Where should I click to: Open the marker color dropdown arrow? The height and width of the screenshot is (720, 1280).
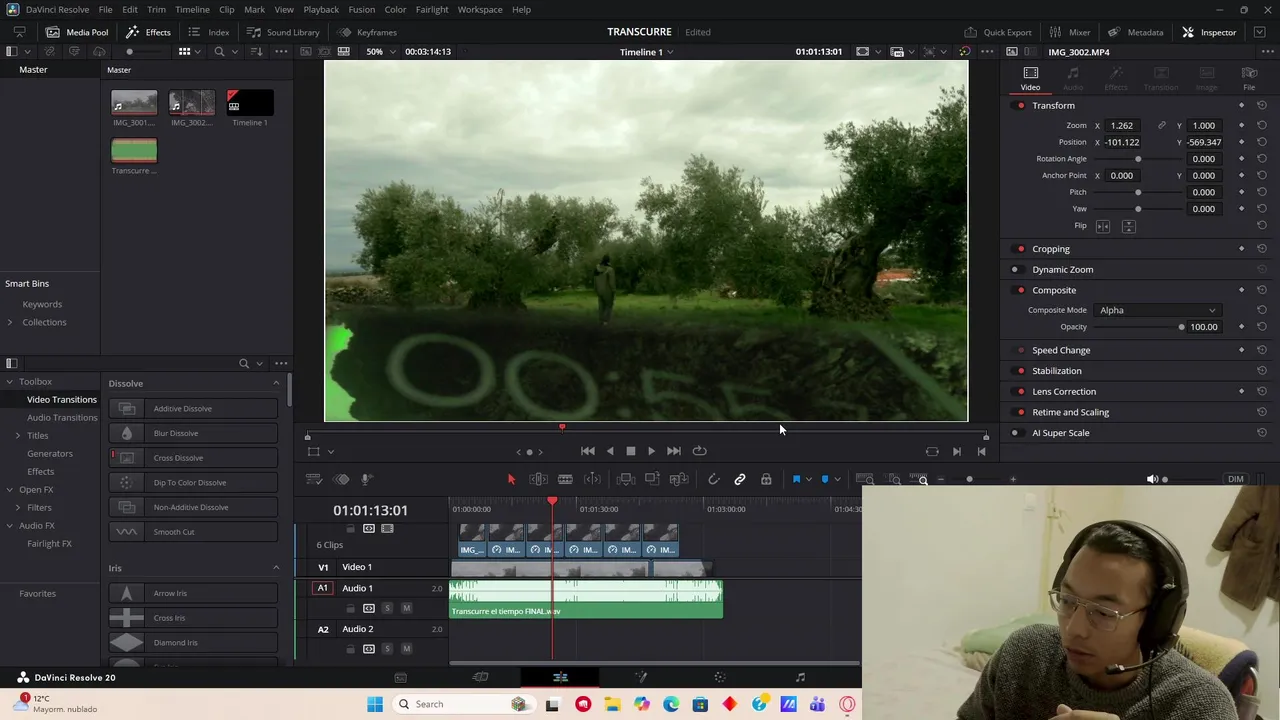click(837, 480)
